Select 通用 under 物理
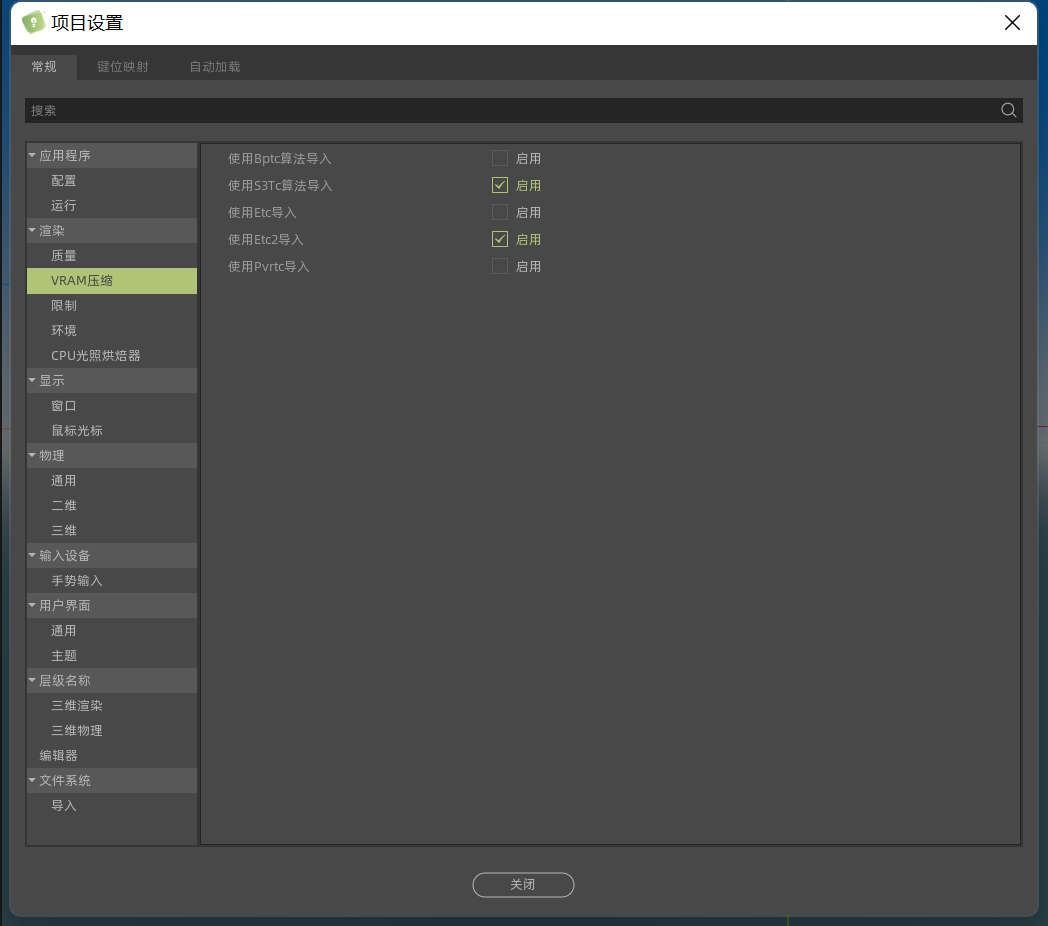This screenshot has height=926, width=1048. [112, 481]
